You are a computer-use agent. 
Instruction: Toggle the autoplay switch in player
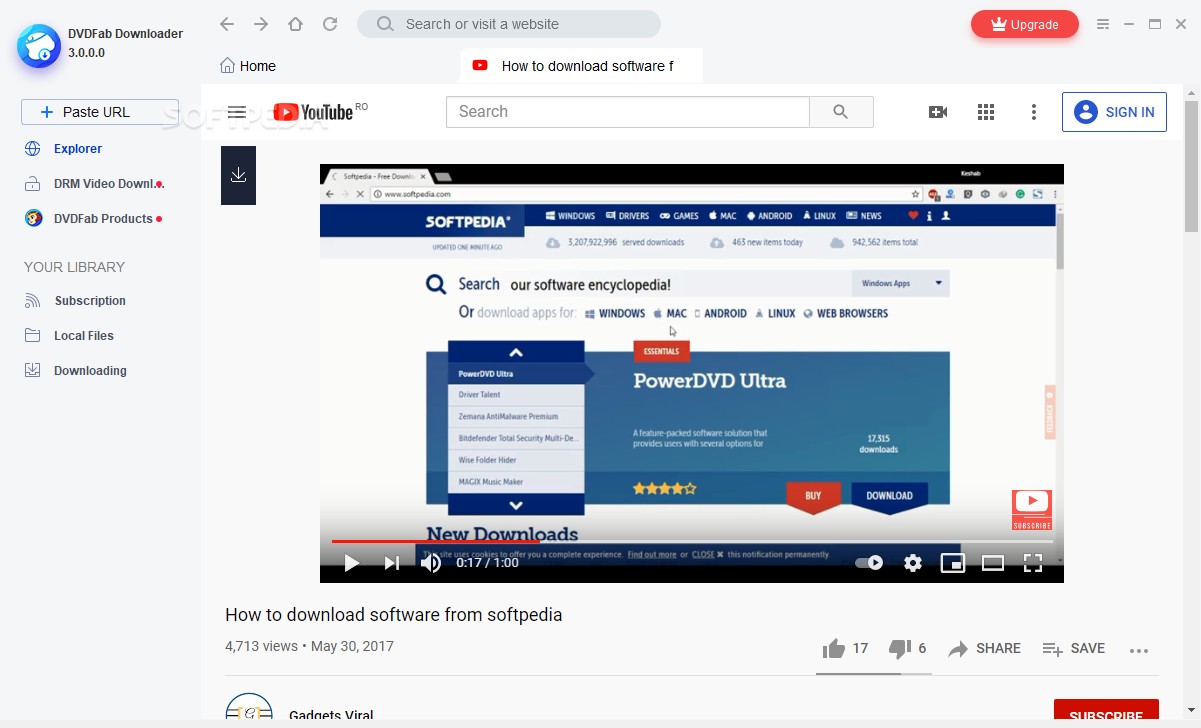(869, 563)
